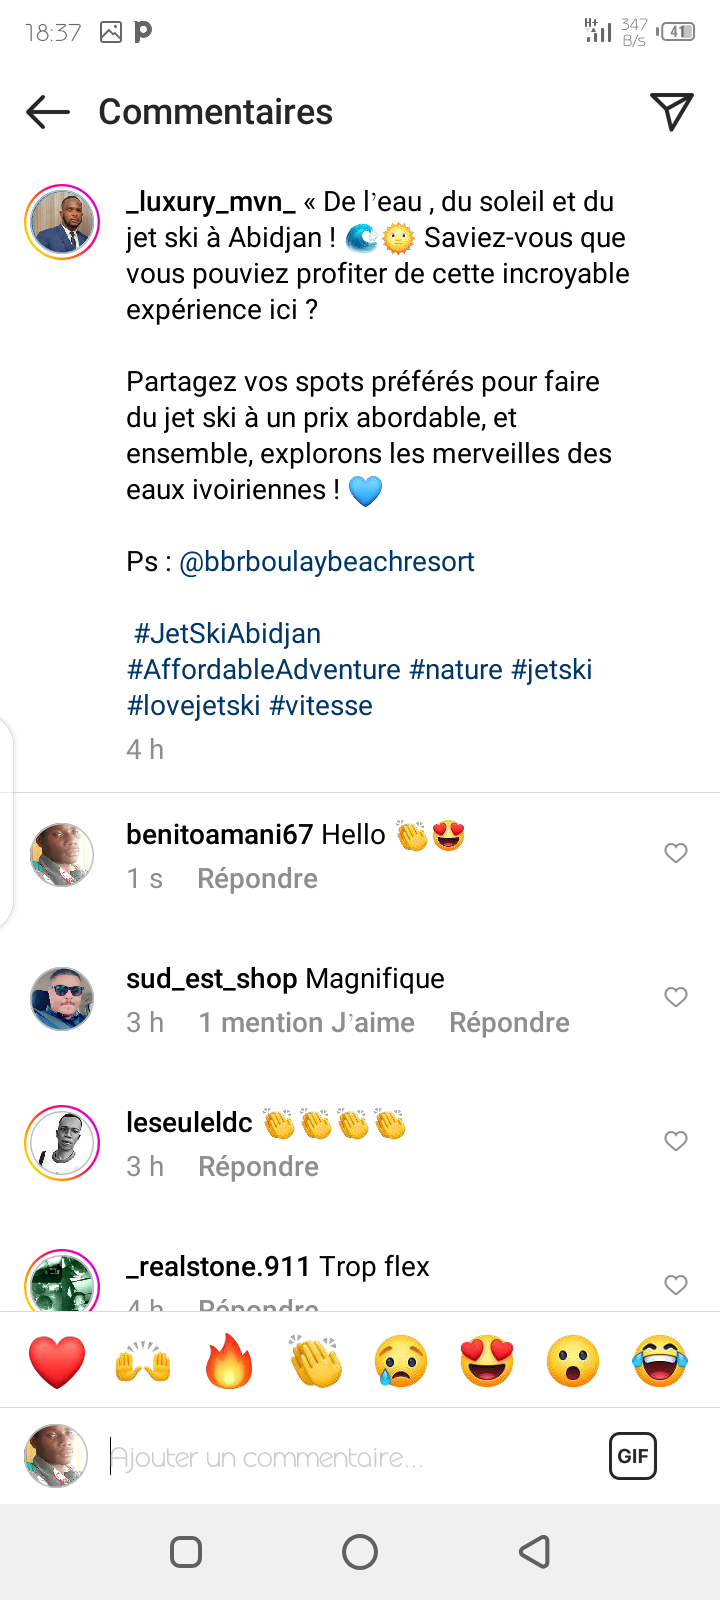The image size is (720, 1600).
Task: Go back using the top-left arrow
Action: (47, 112)
